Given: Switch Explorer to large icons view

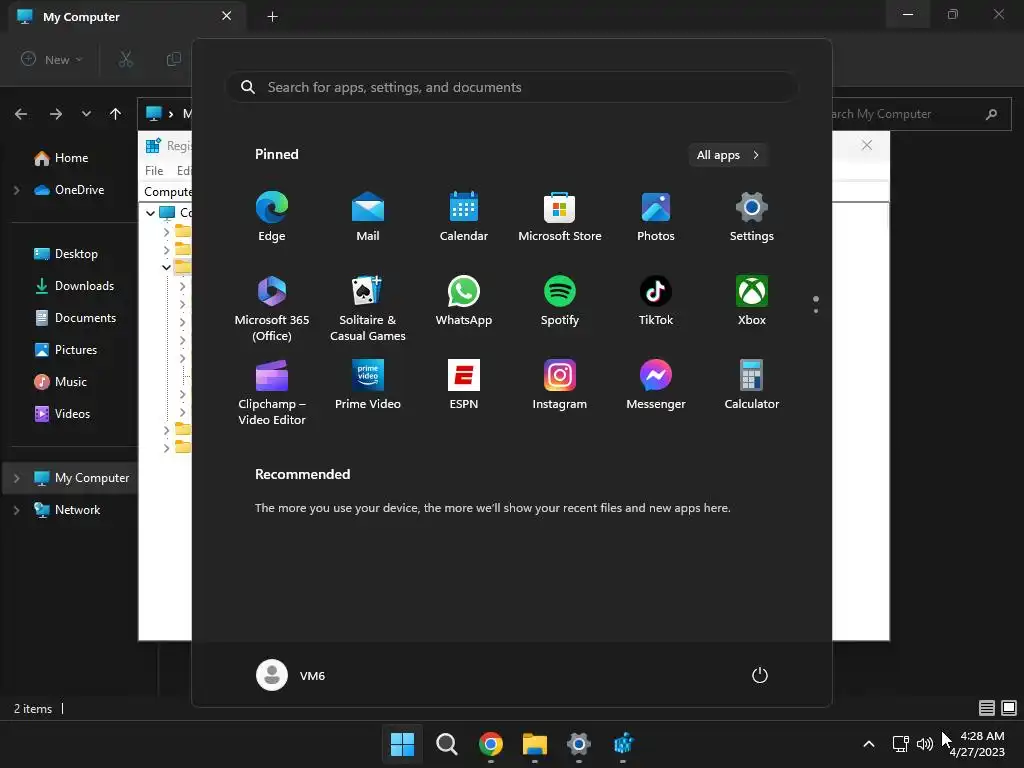Looking at the screenshot, I should tap(1009, 708).
